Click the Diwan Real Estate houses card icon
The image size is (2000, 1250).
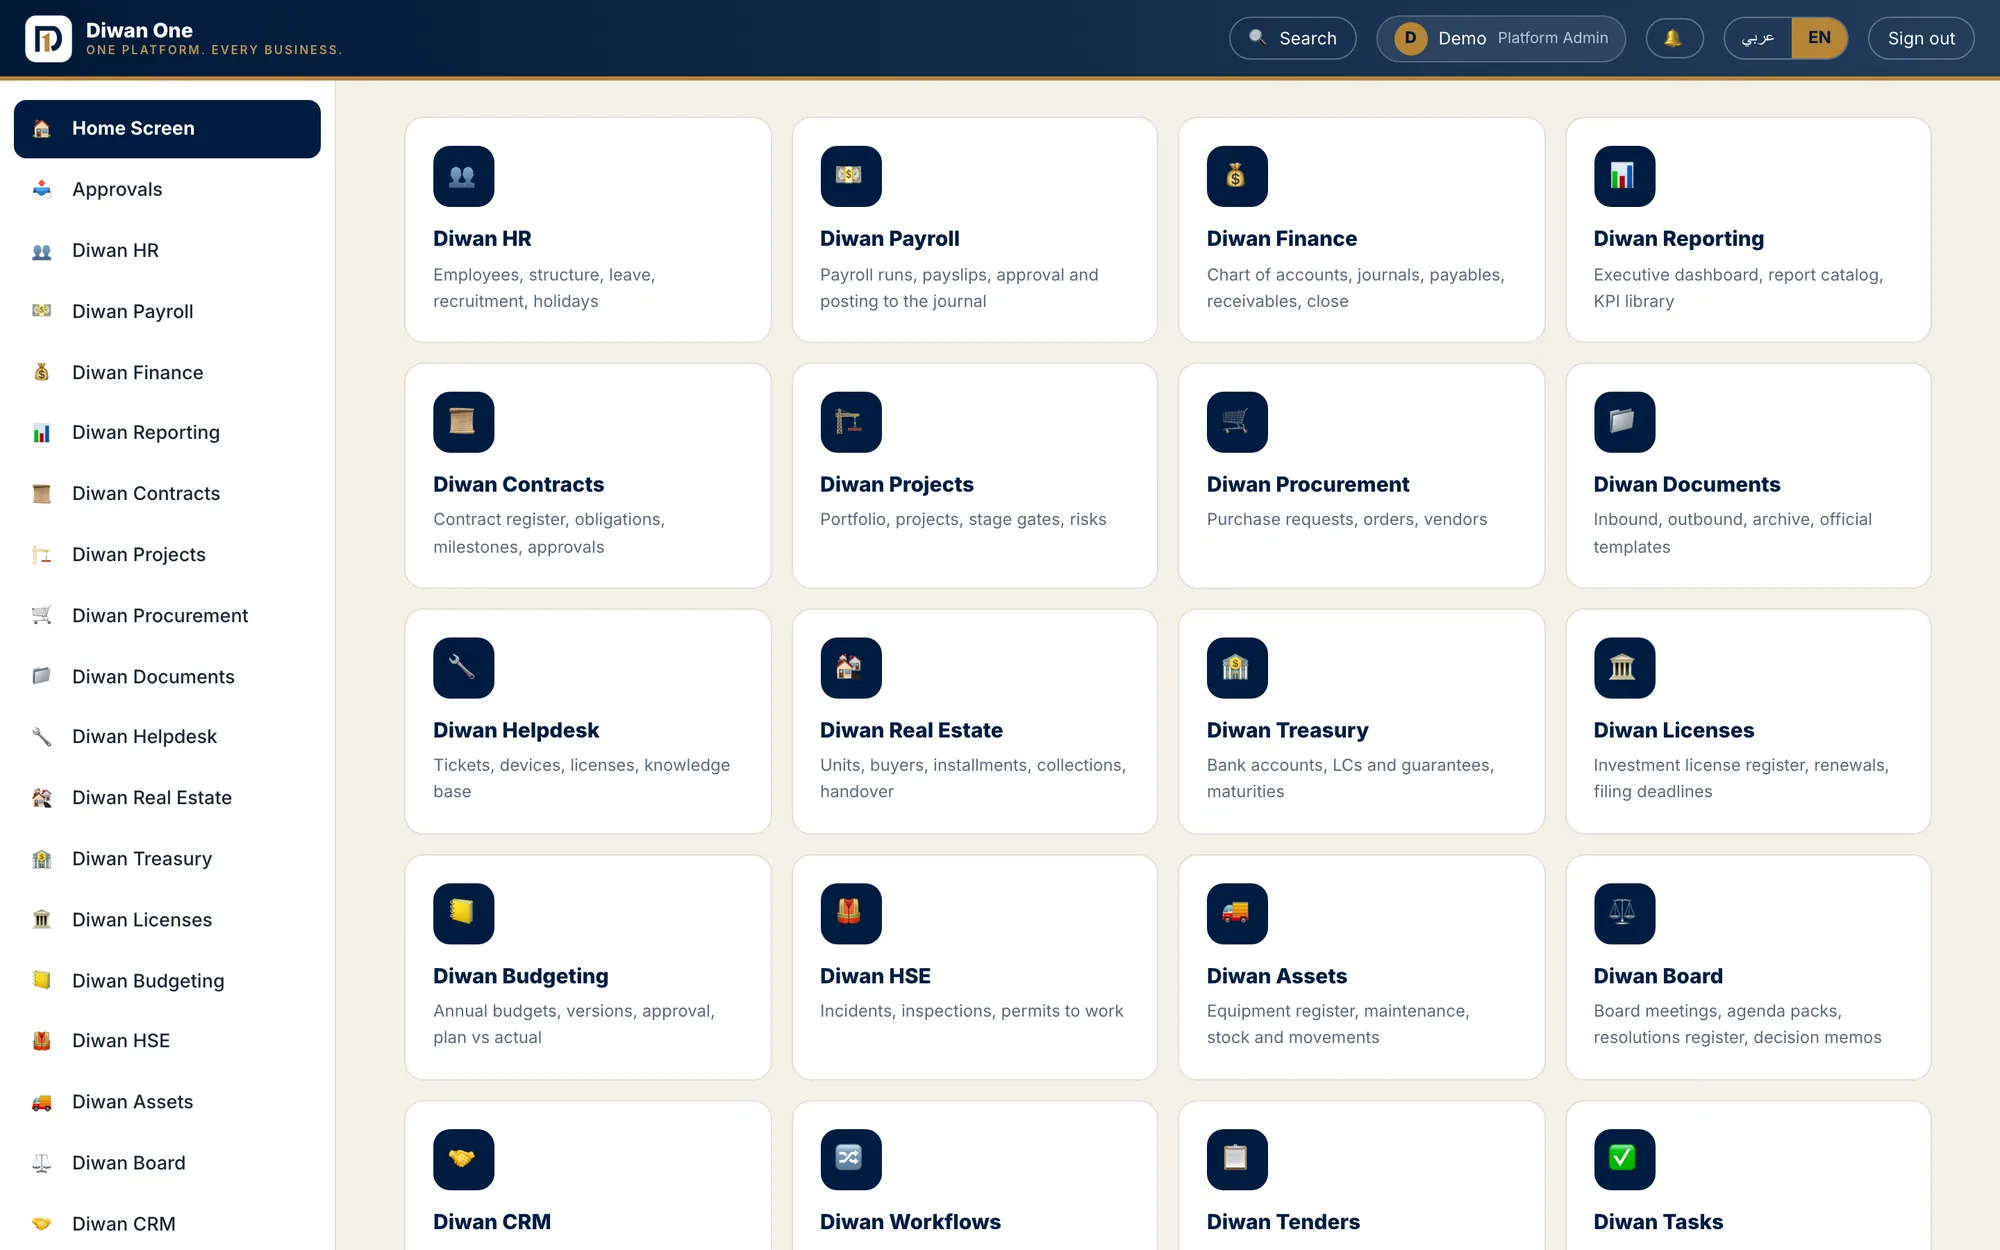[x=850, y=668]
